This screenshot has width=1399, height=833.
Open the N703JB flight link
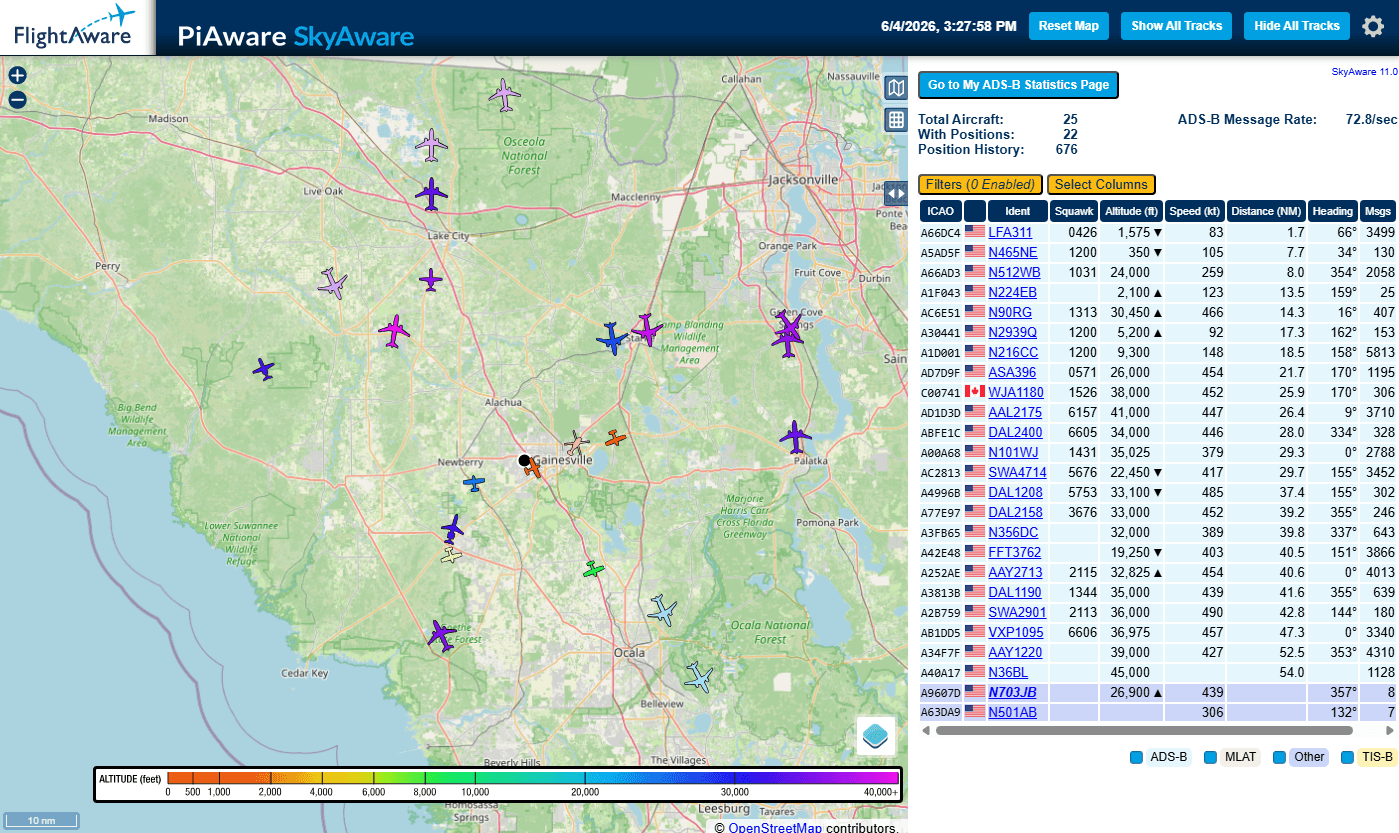point(1013,692)
